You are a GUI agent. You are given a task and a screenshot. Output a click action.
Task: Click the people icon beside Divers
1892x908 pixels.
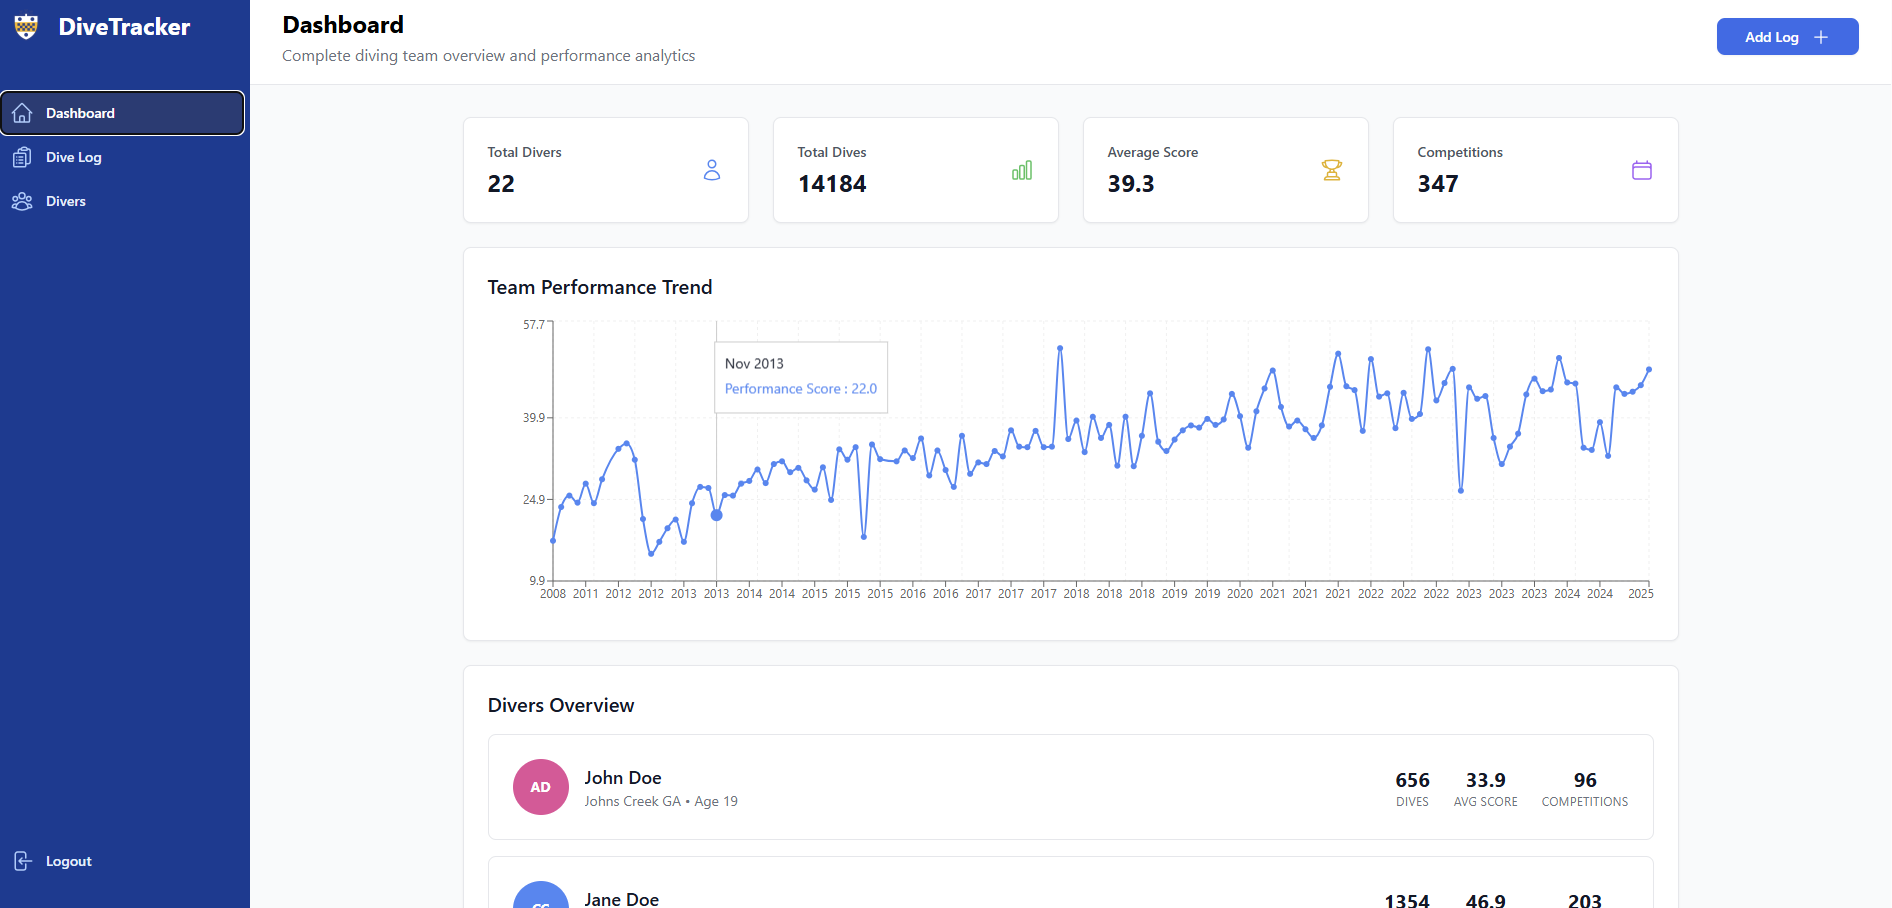pyautogui.click(x=23, y=201)
